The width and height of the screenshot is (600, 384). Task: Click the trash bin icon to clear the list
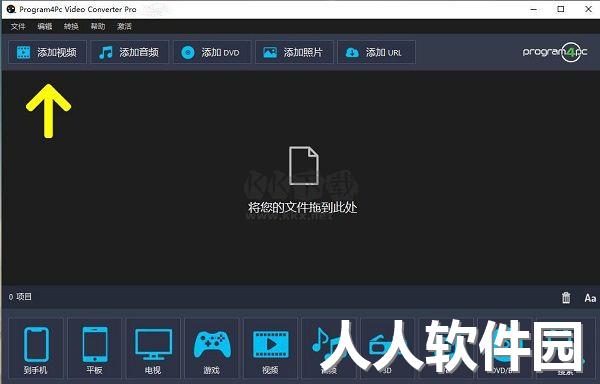[566, 298]
